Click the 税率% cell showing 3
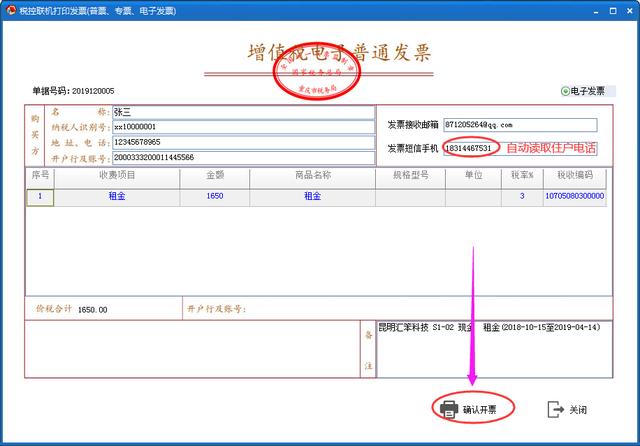The width and height of the screenshot is (640, 446). tap(521, 196)
